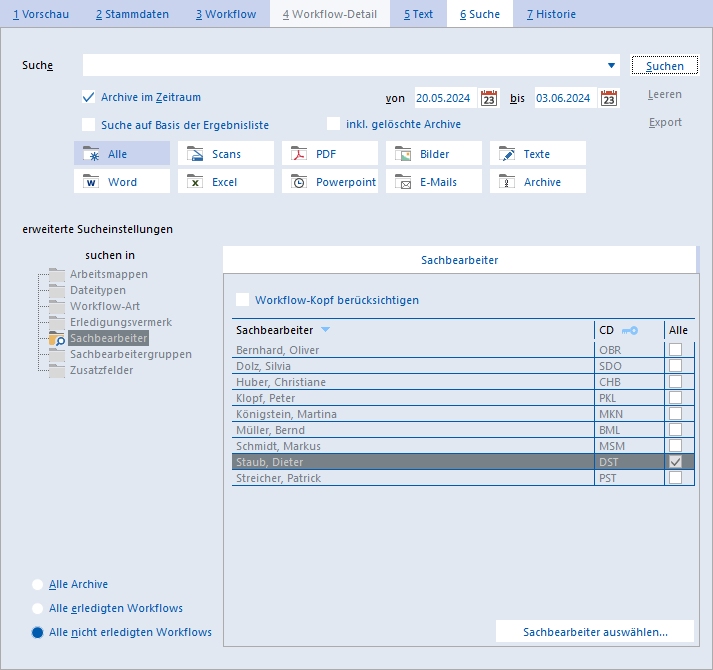Viewport: 713px width, 670px height.
Task: Enable 'inkl. gelöschte Archive' checkbox
Action: tap(333, 124)
